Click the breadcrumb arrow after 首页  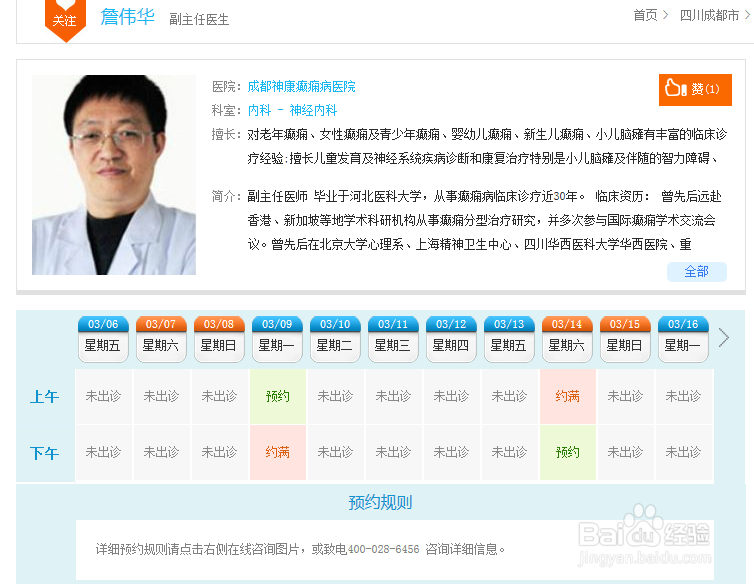(x=666, y=15)
